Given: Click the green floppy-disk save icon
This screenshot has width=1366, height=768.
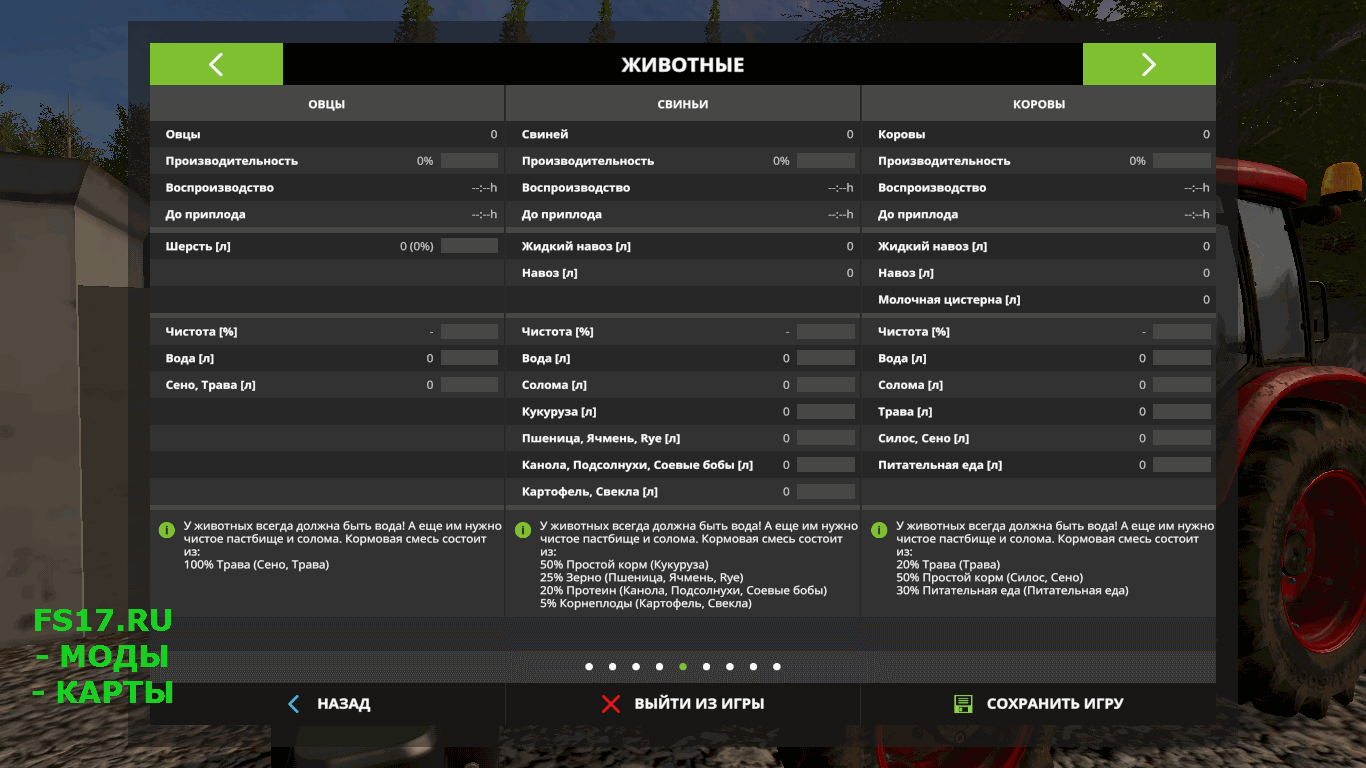Looking at the screenshot, I should click(963, 704).
